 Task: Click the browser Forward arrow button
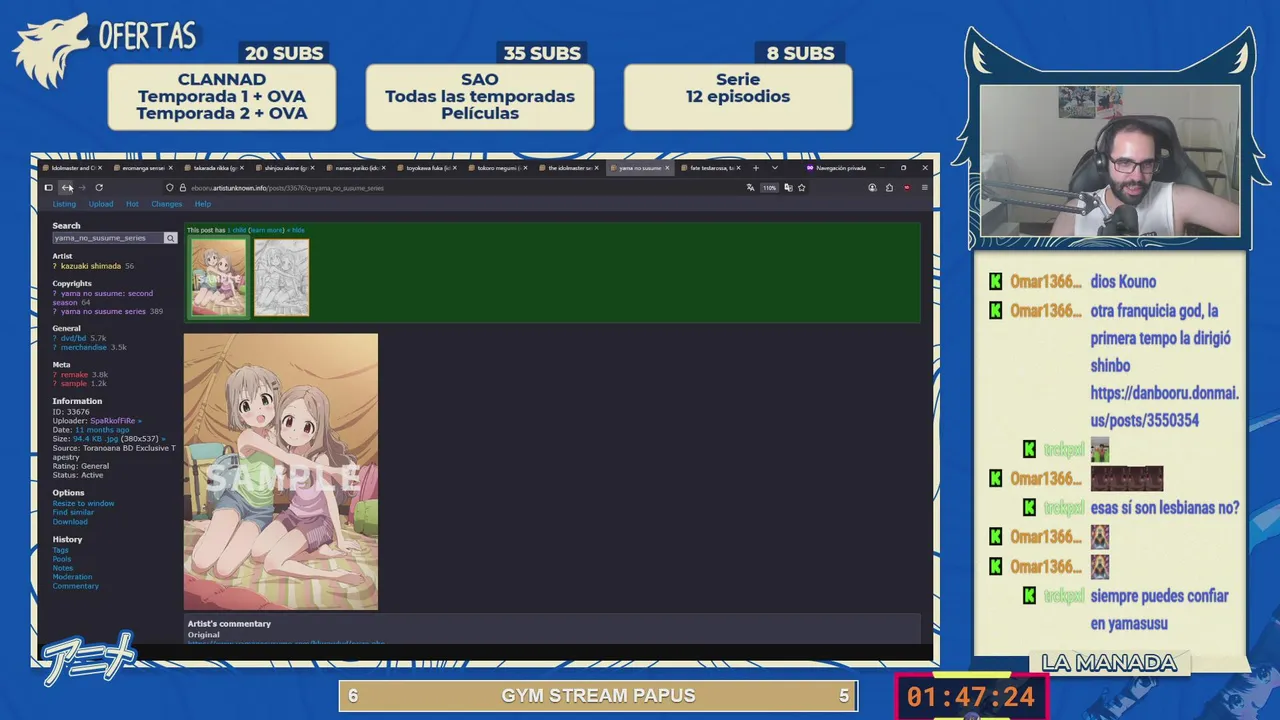pyautogui.click(x=82, y=188)
